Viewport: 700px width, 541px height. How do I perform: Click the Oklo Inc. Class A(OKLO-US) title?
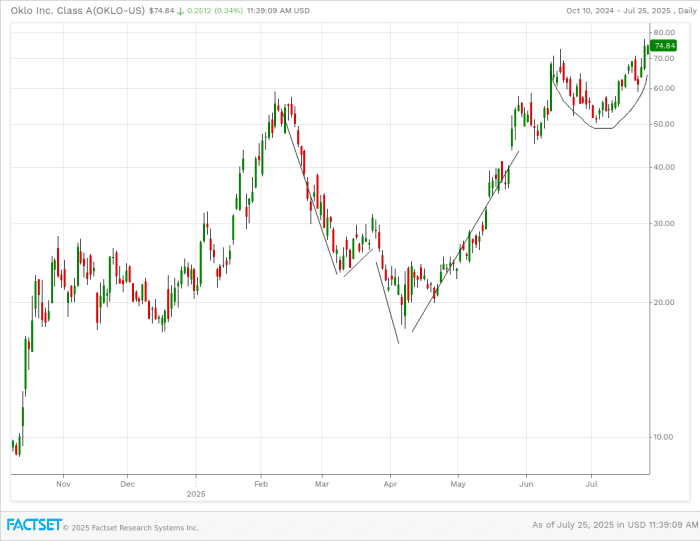(x=78, y=10)
